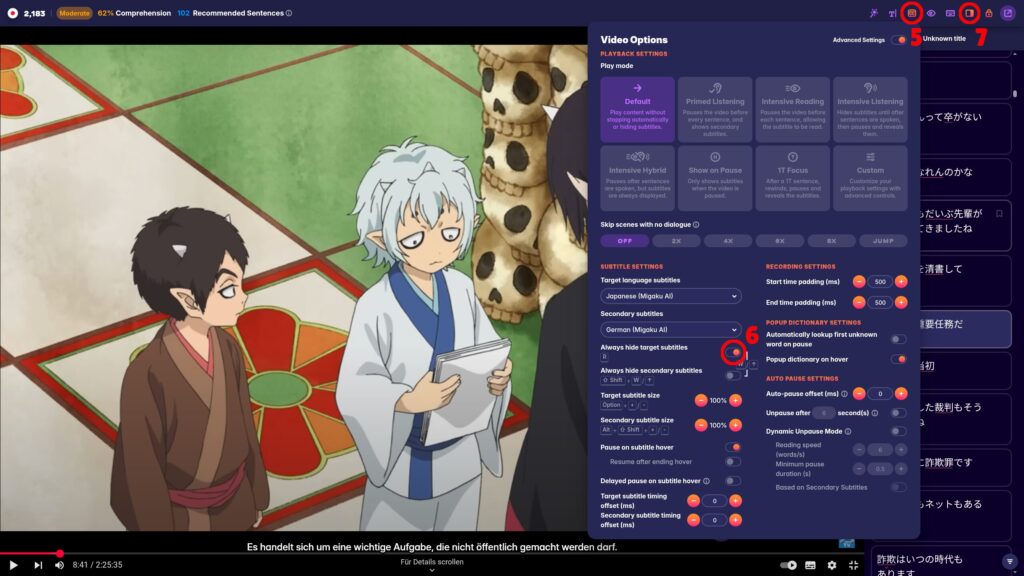Play the video

coord(13,565)
